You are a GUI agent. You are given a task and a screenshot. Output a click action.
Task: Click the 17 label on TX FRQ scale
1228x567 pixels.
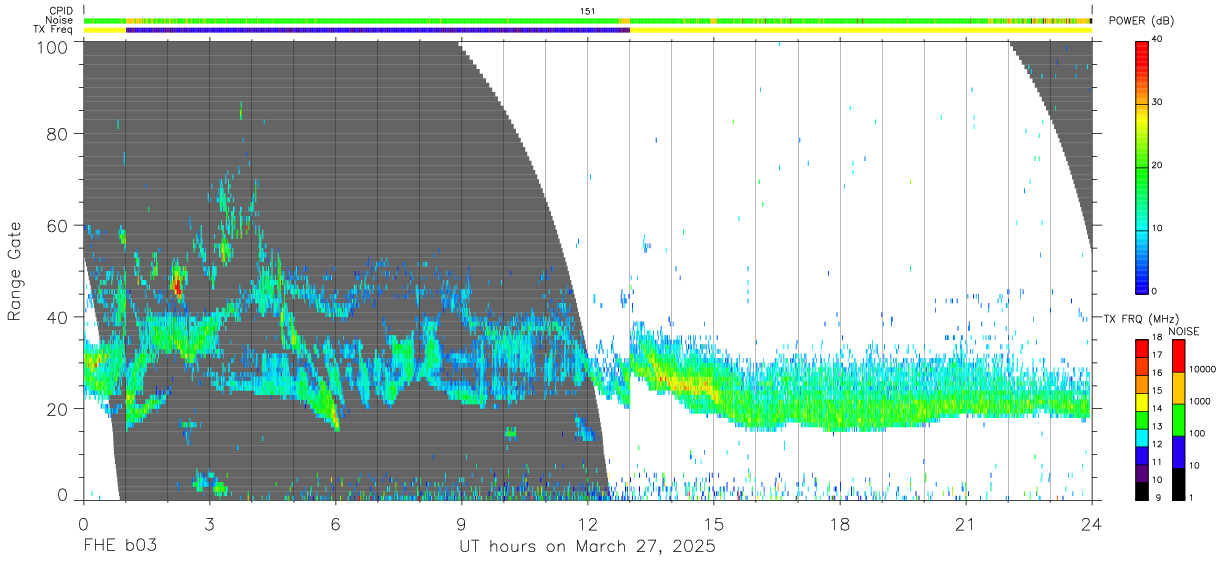1158,355
